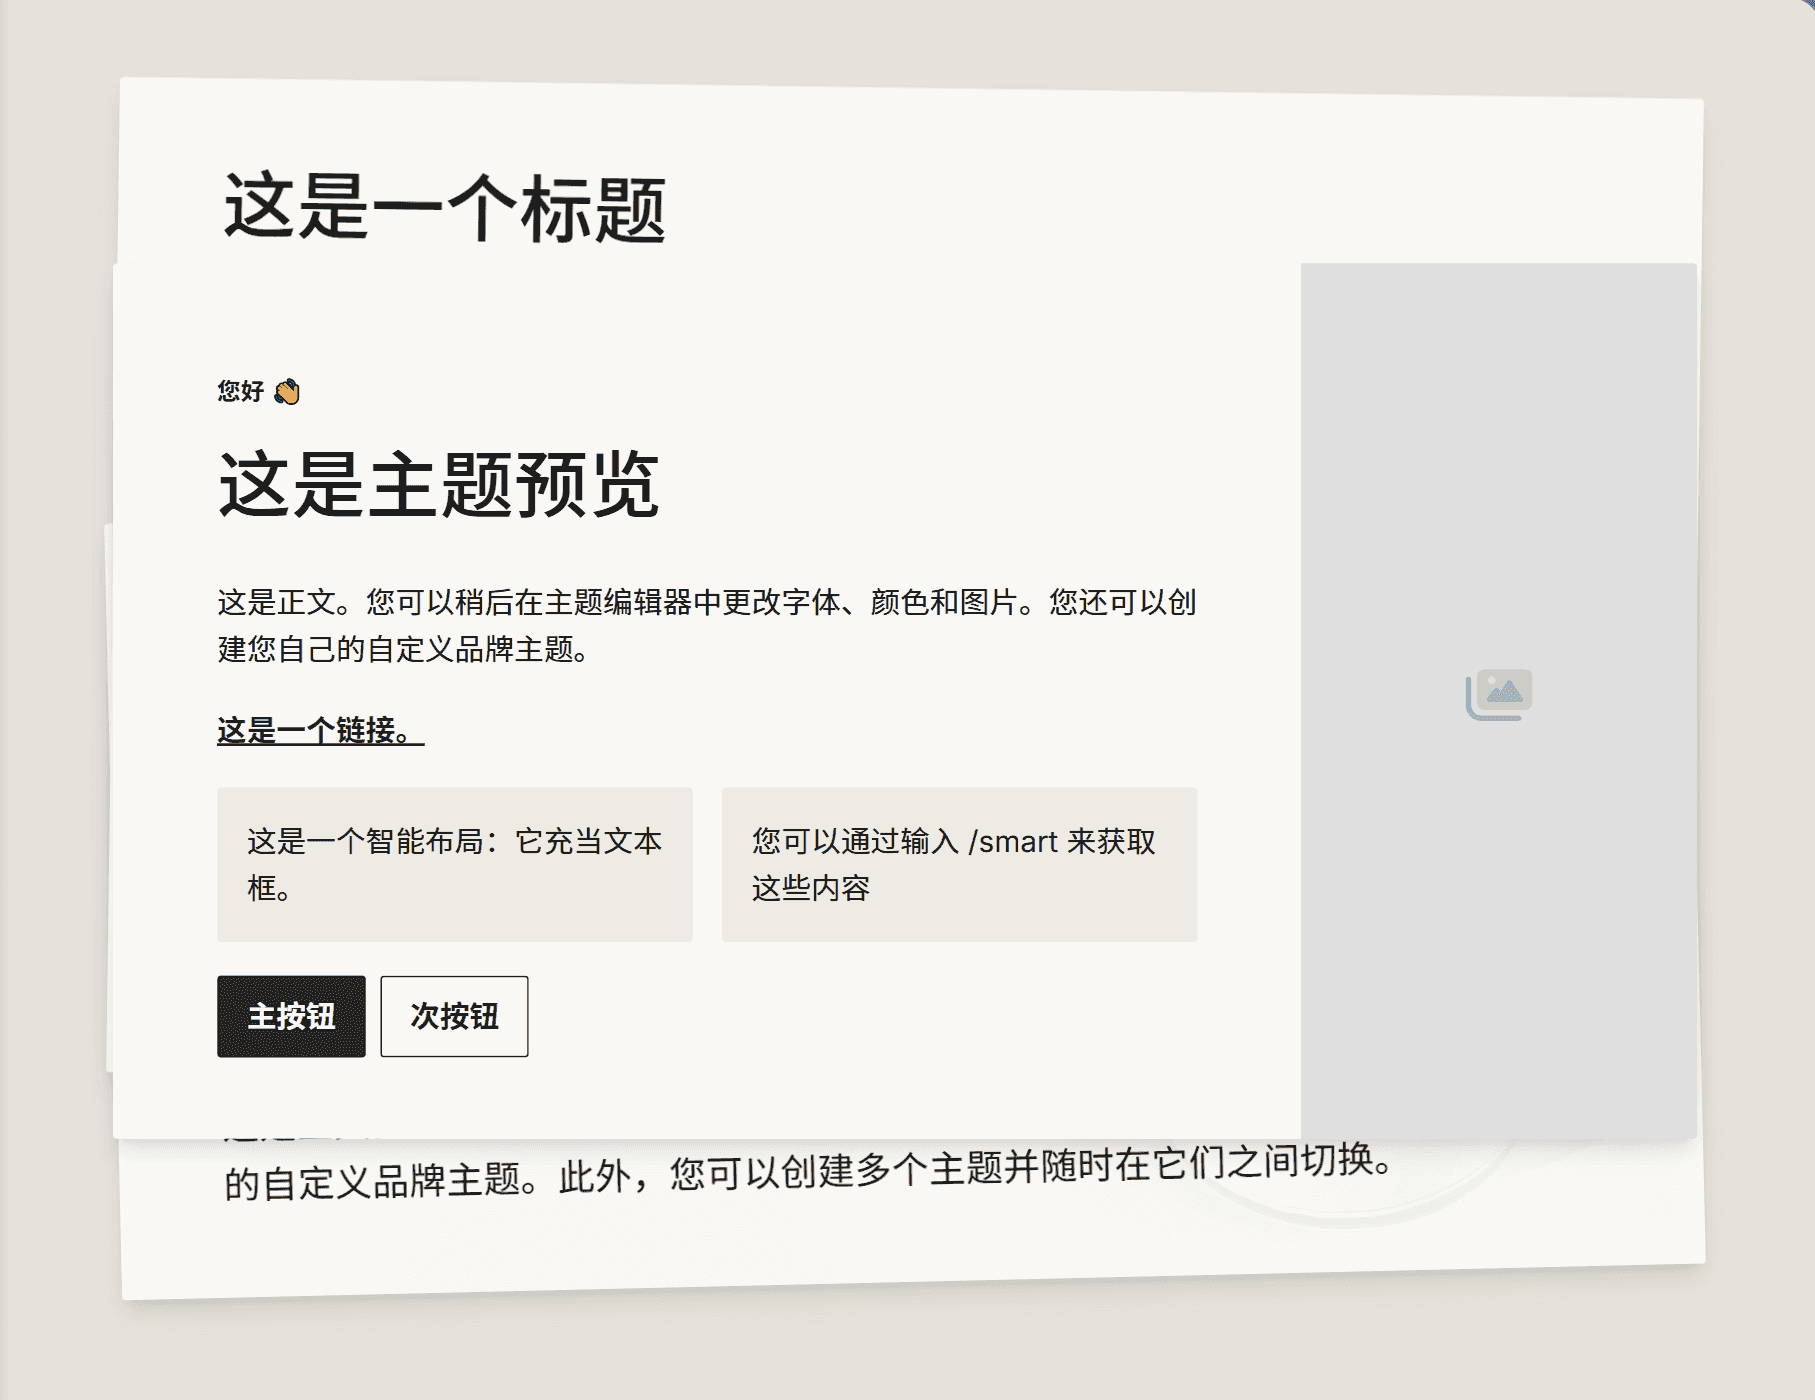Select the box mentioning "/smart"
Viewport: 1815px width, 1400px height.
(x=958, y=864)
